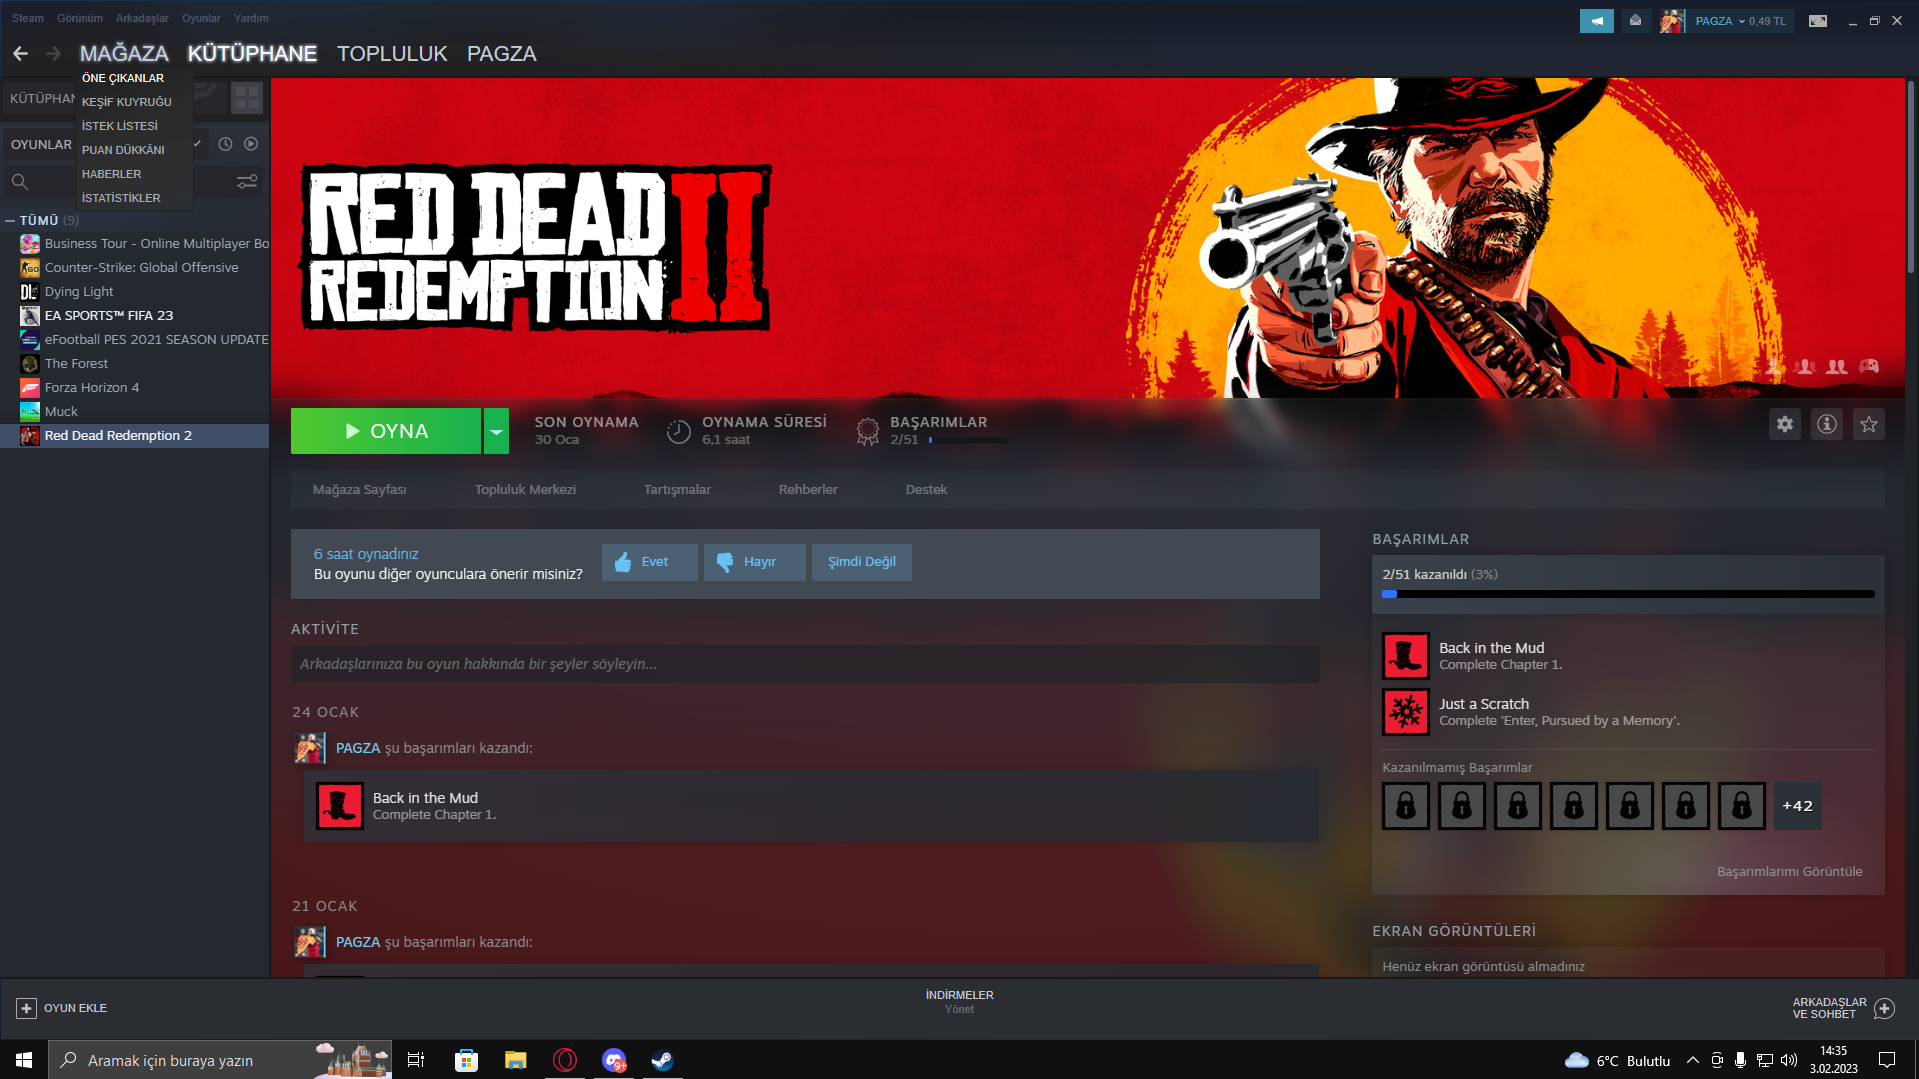
Task: Click the achievements progress bar in the sidebar
Action: (1628, 594)
